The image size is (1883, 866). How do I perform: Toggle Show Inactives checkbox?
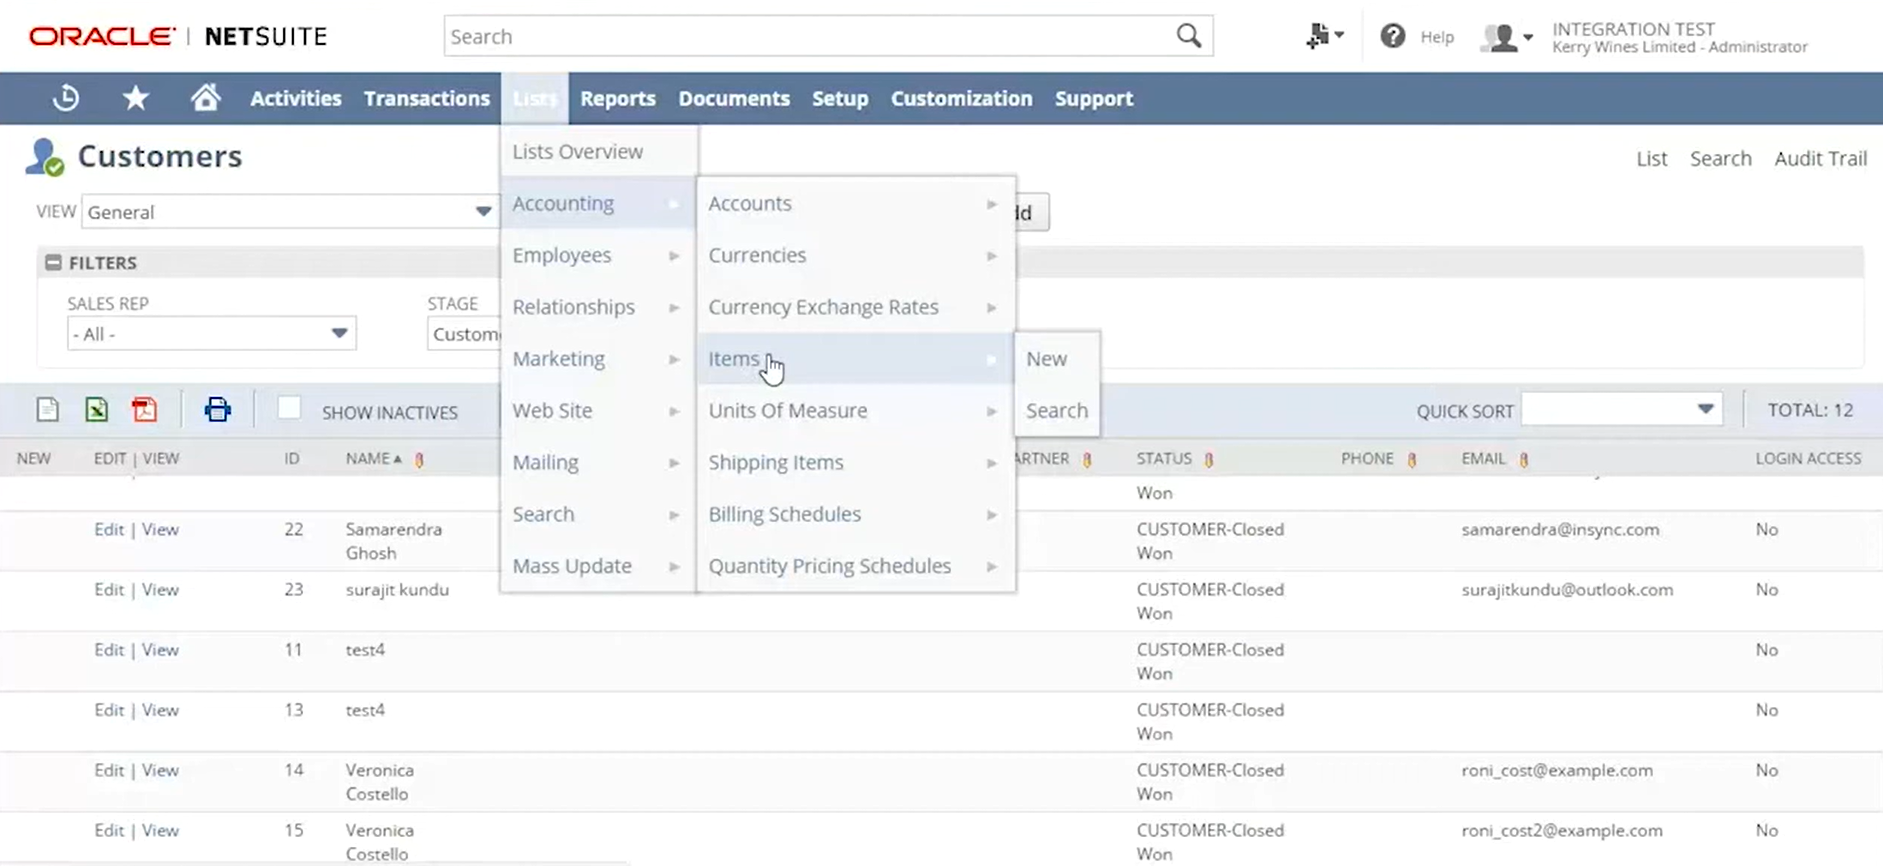289,408
